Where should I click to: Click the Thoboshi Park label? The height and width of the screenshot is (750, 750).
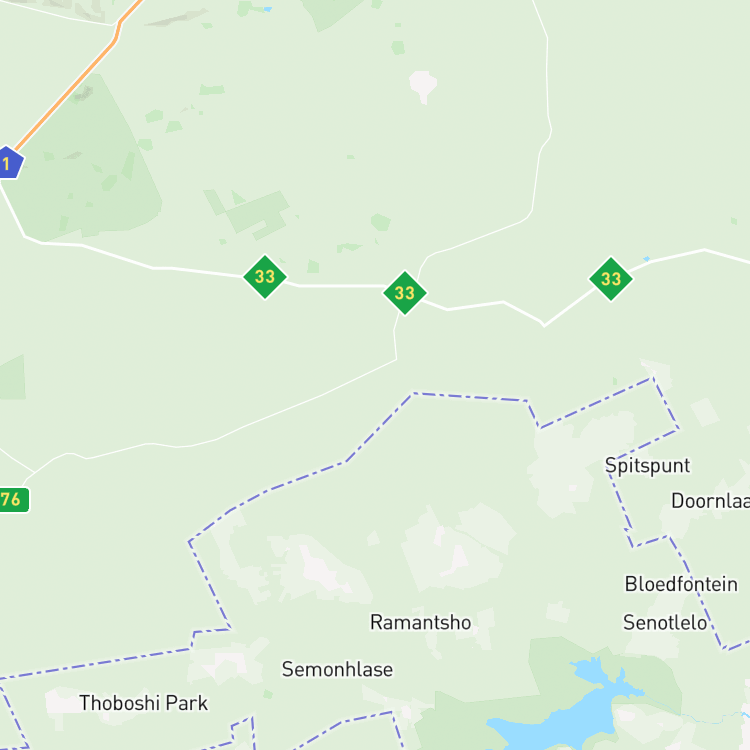click(x=143, y=703)
